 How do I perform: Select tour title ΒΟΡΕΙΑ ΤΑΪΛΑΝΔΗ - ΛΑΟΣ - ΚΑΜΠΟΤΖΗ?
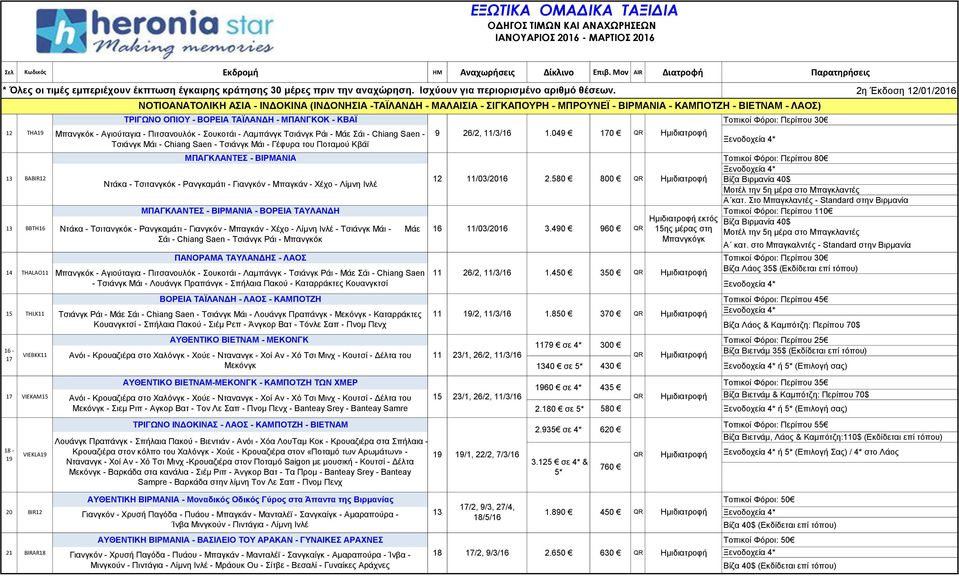click(240, 299)
